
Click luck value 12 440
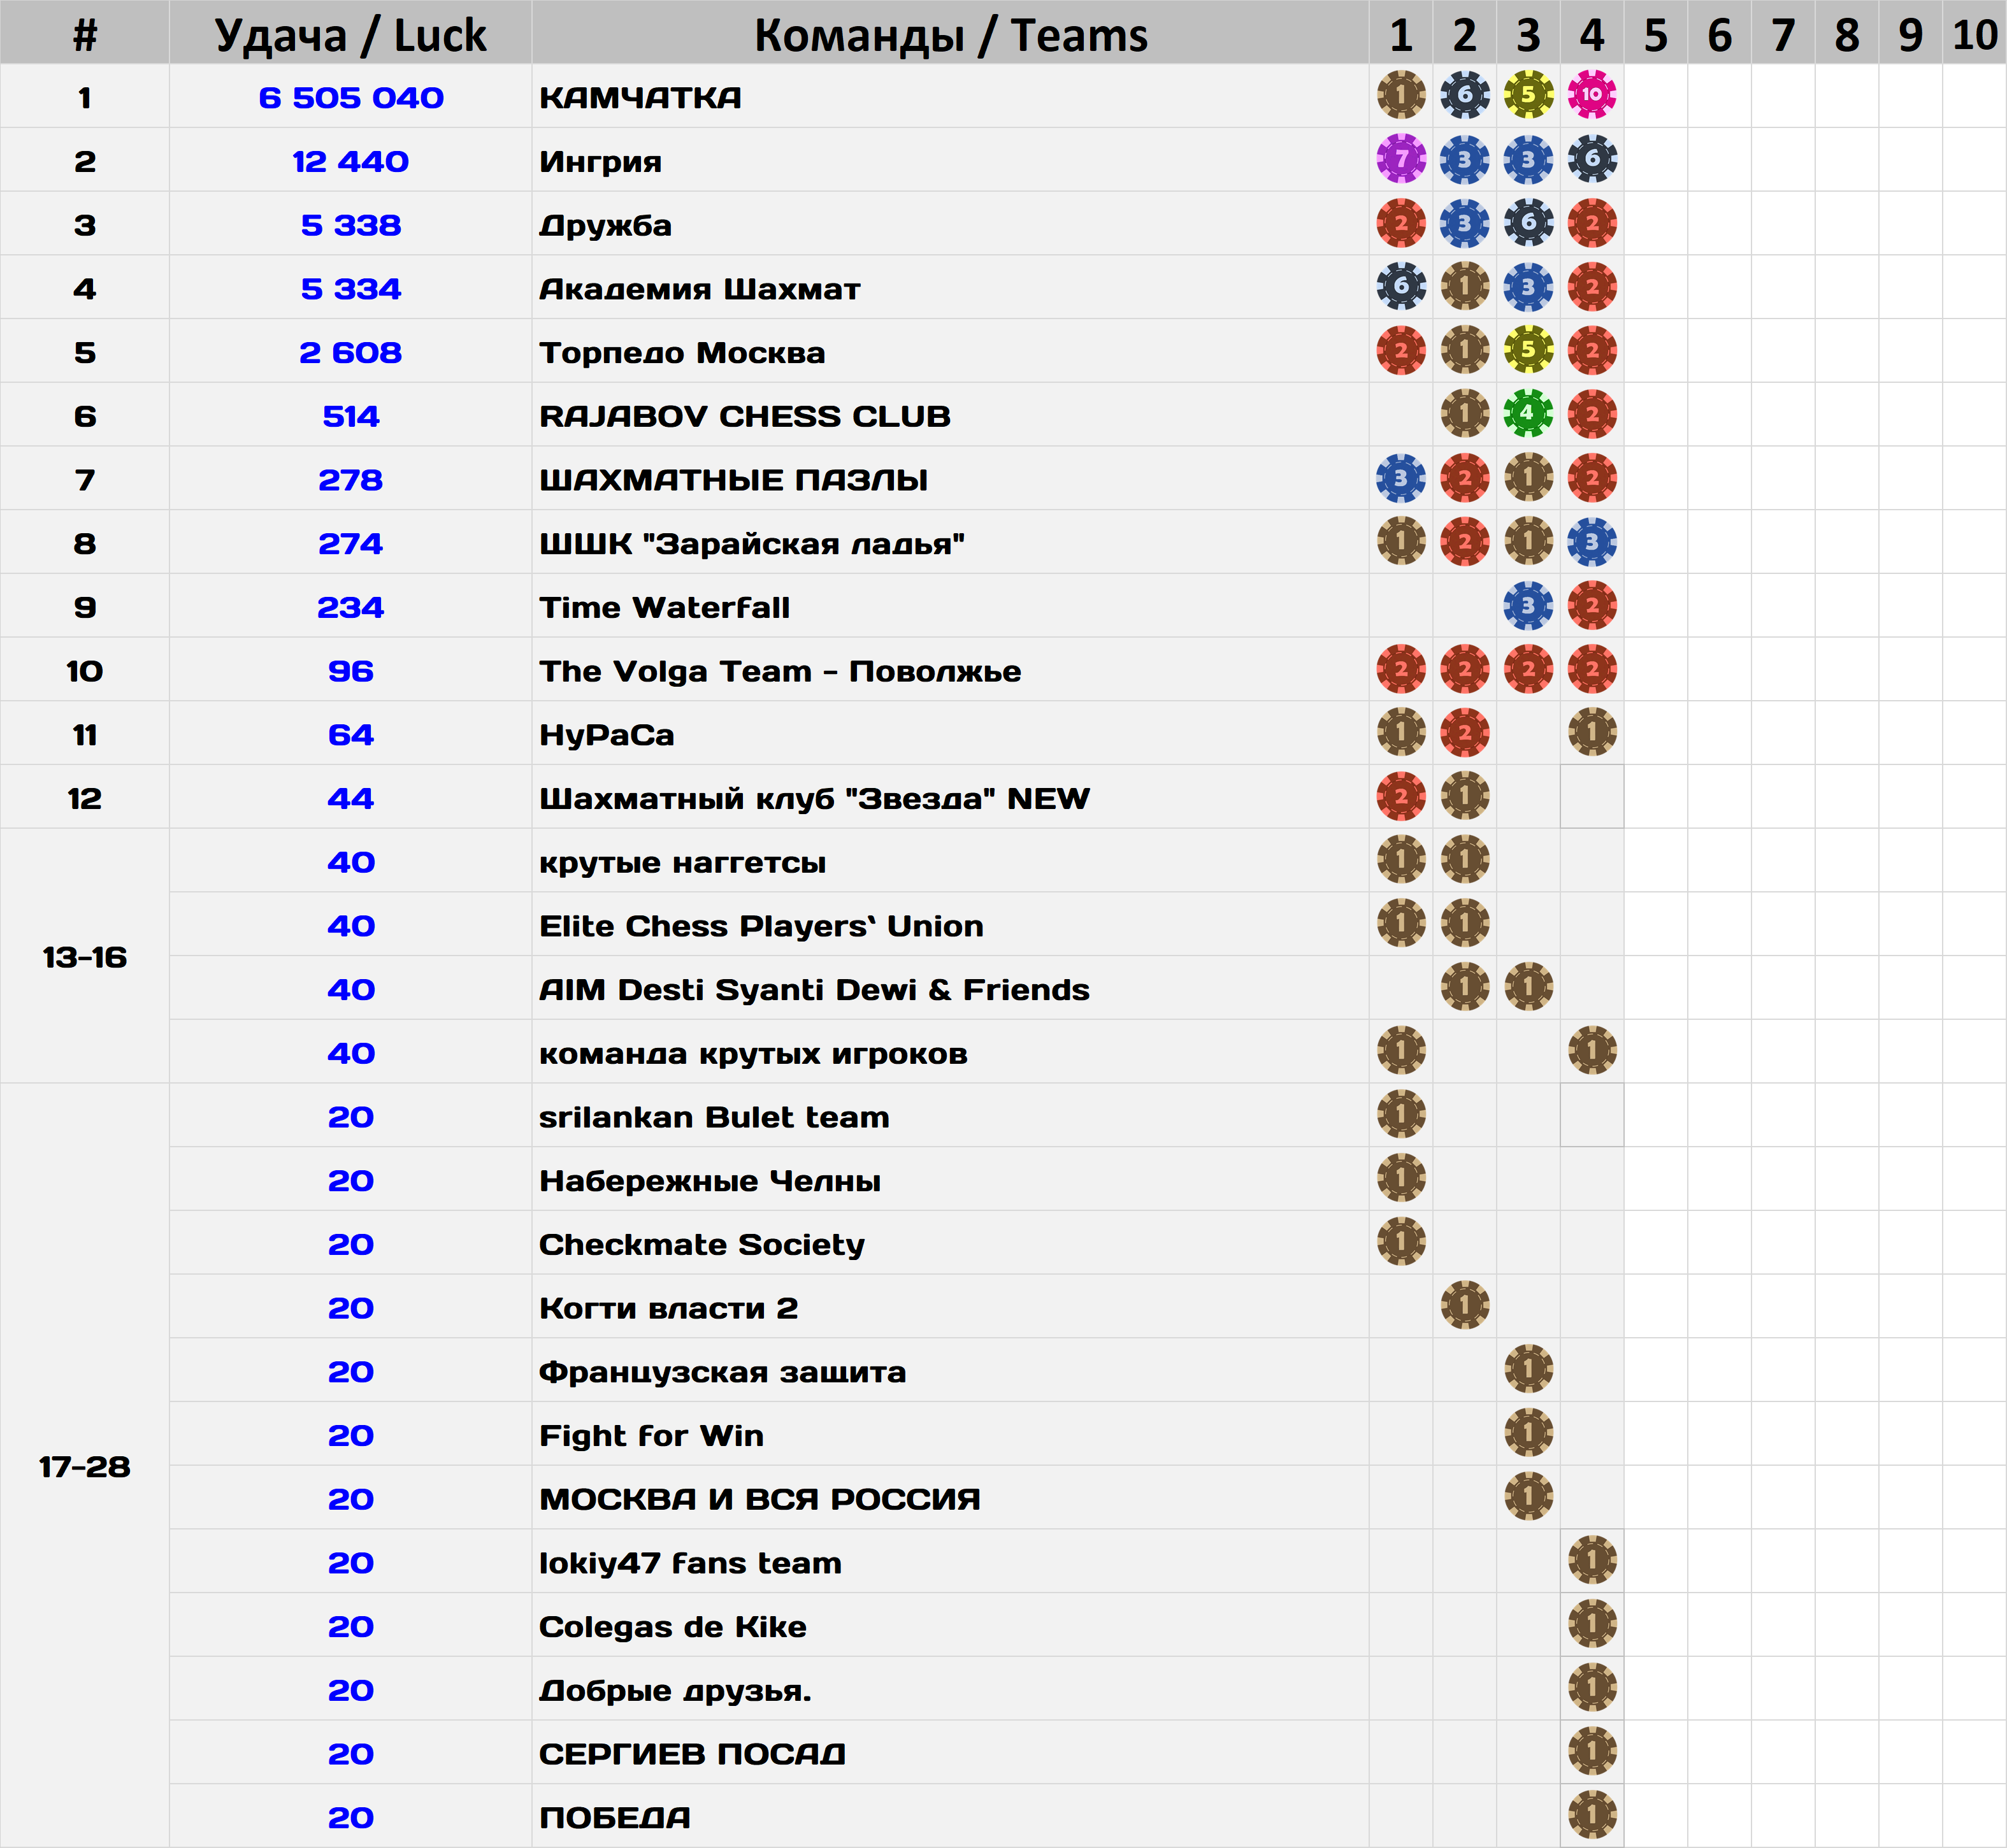[x=351, y=162]
